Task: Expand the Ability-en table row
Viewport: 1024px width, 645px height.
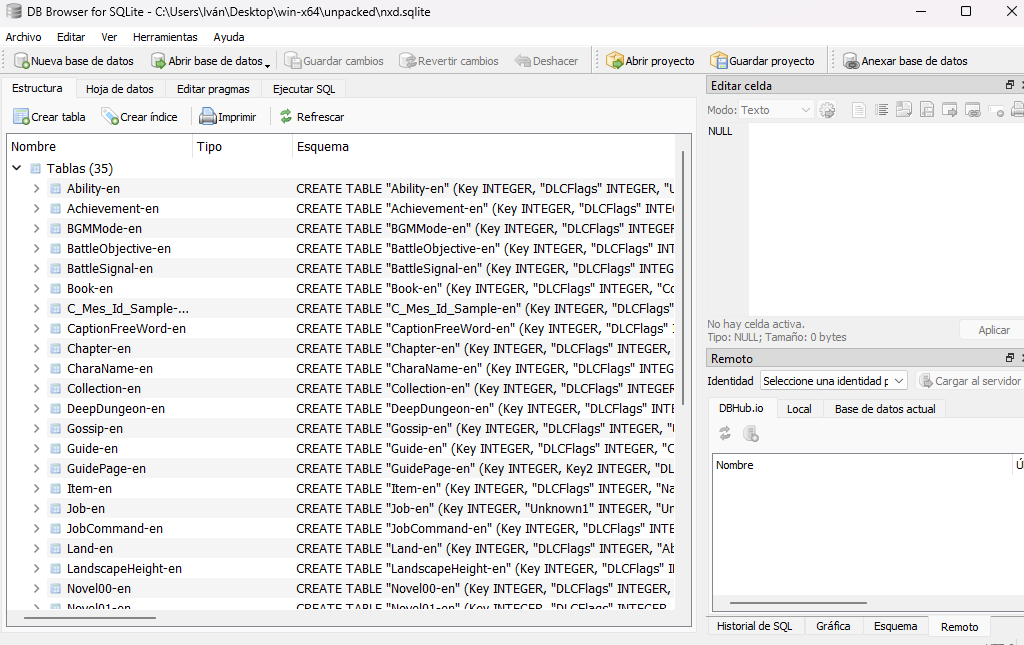Action: pos(37,189)
